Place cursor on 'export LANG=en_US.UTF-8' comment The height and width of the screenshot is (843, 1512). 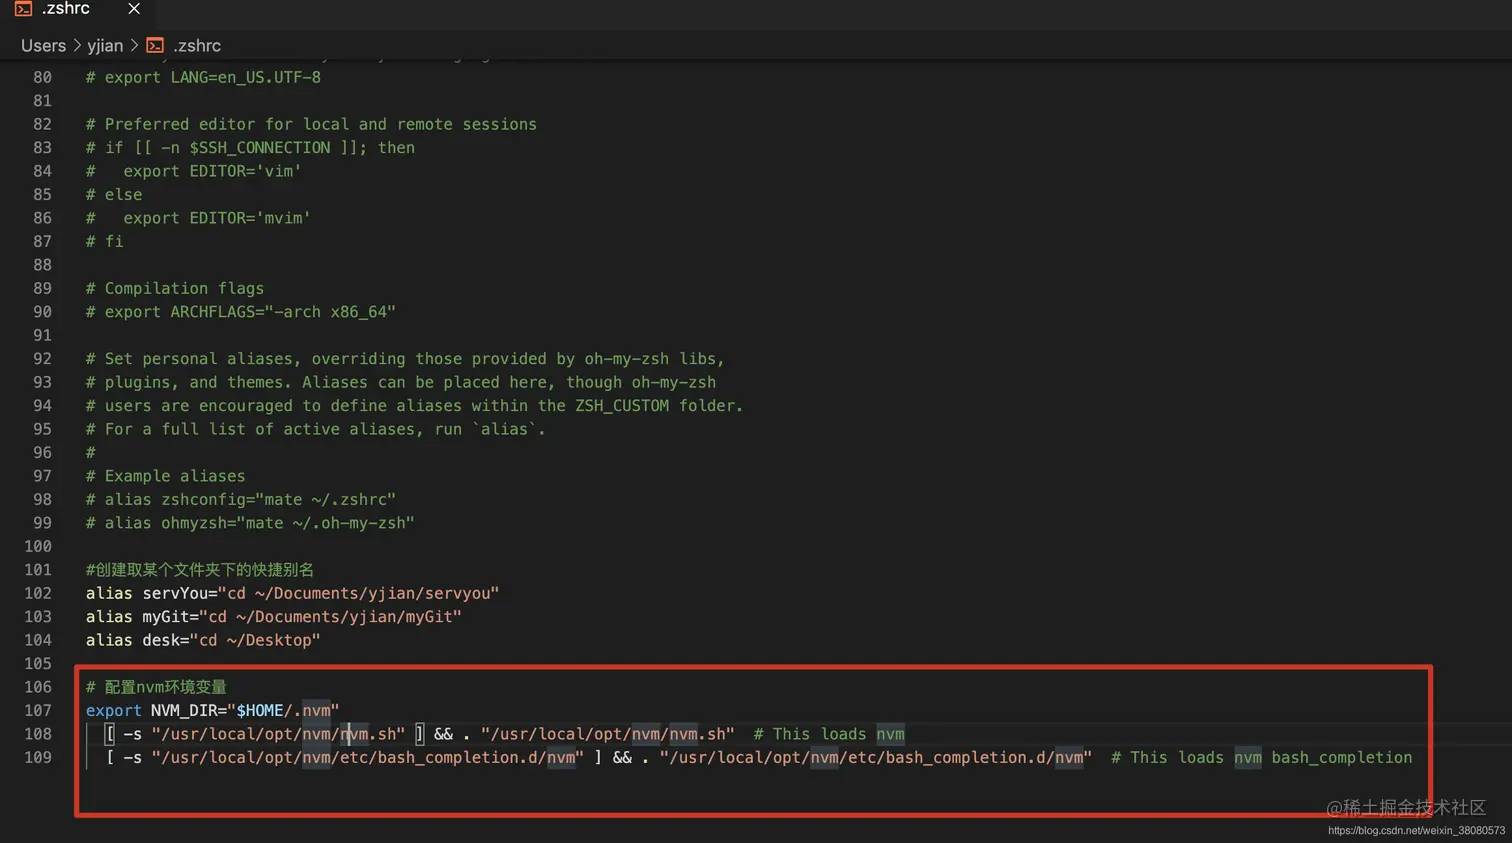pyautogui.click(x=203, y=77)
